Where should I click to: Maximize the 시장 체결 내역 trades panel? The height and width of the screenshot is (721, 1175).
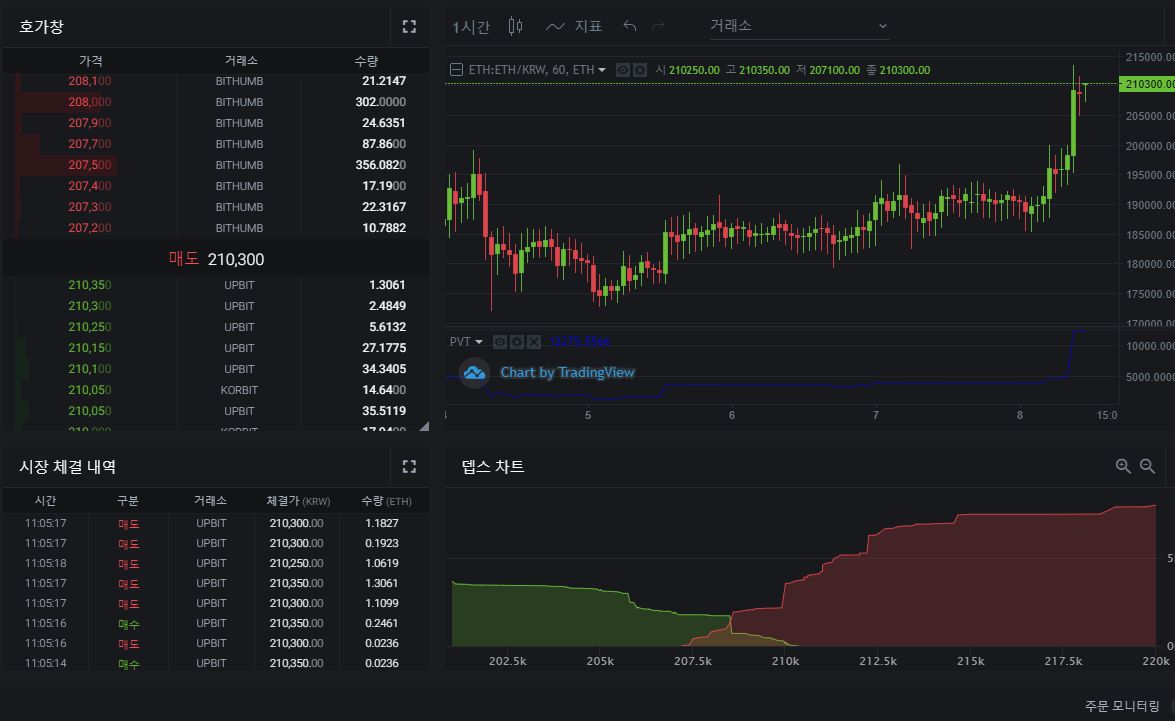409,467
